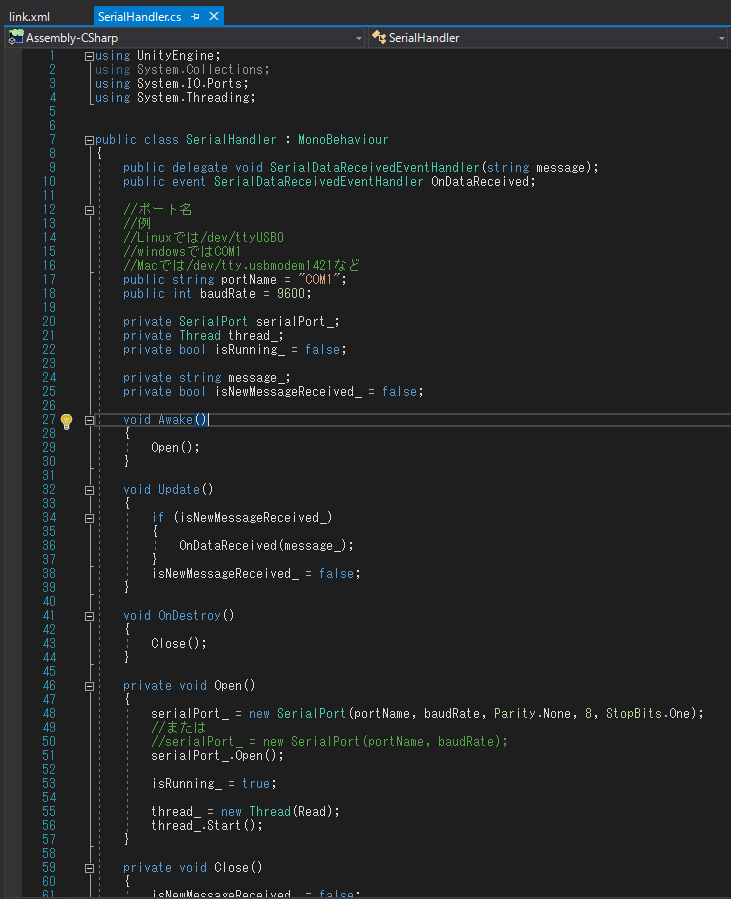Click the //Linuxでは/dev/ttyUSB0 comment

click(204, 237)
